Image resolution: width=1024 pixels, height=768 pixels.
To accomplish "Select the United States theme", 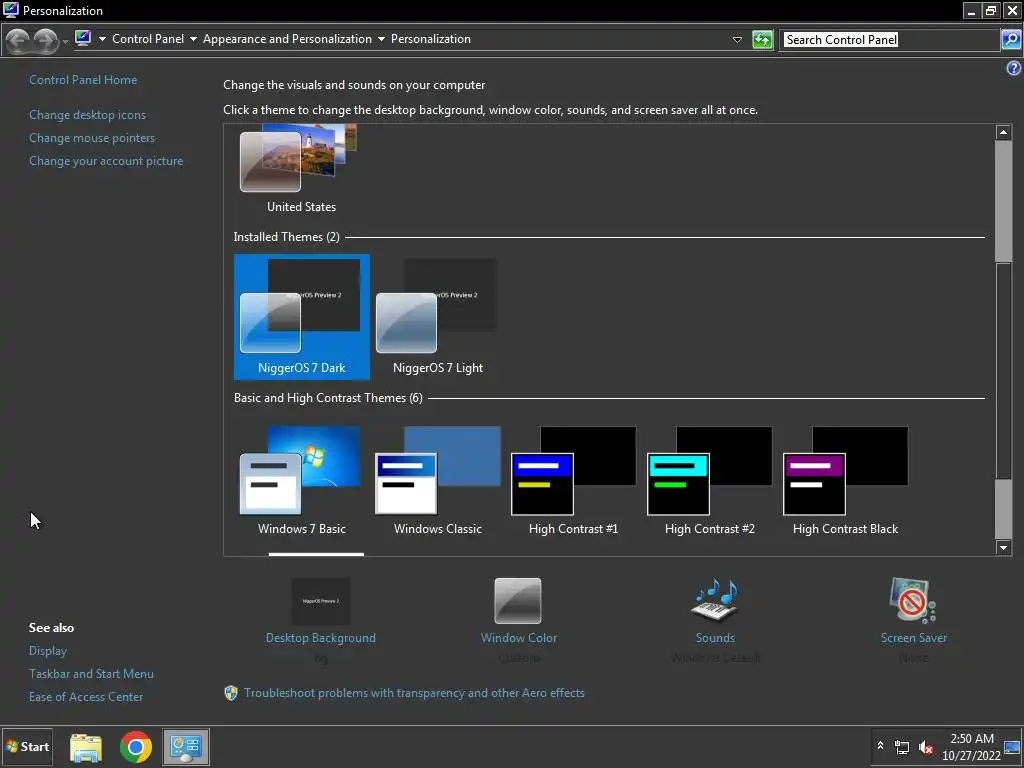I will click(x=301, y=170).
